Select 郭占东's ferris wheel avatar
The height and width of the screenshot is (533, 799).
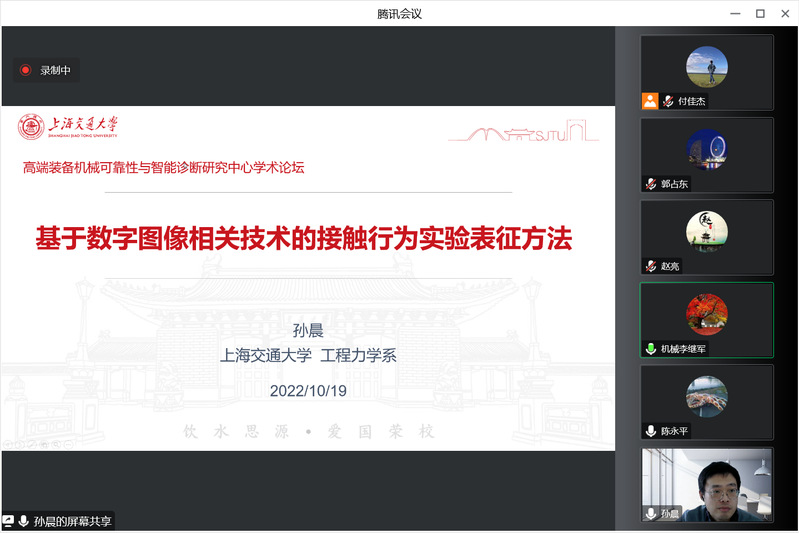[706, 150]
